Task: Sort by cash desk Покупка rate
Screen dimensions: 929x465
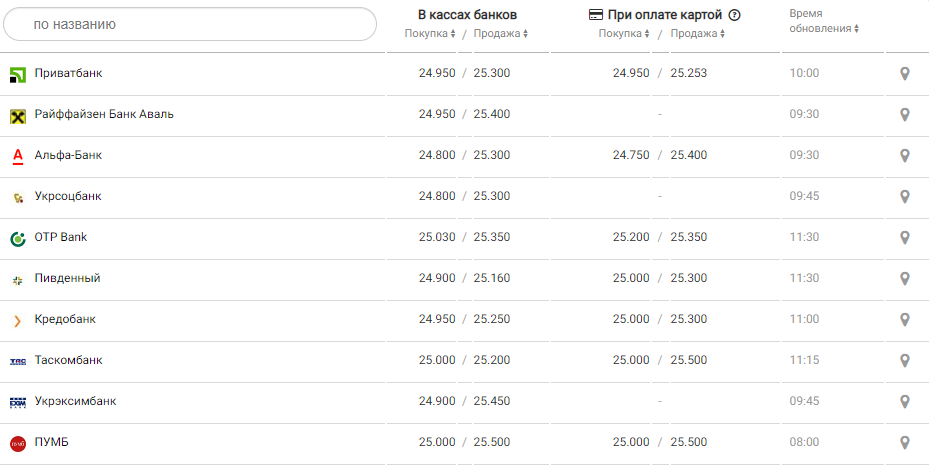Action: click(430, 34)
